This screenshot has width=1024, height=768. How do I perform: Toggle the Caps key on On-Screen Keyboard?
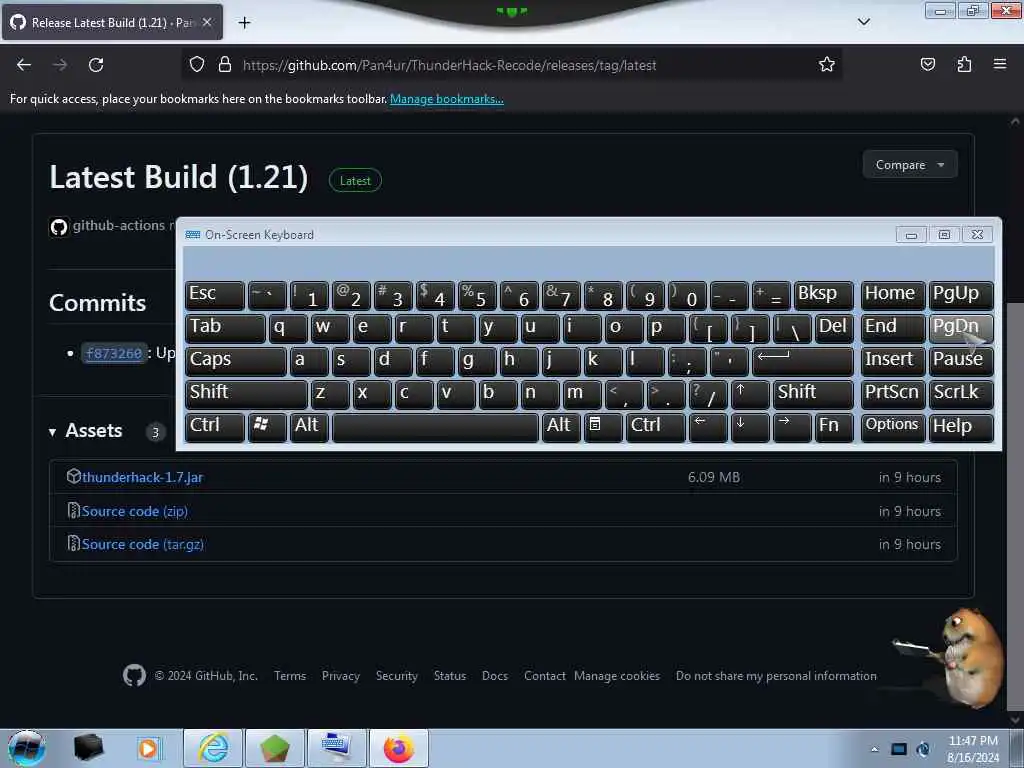click(x=236, y=360)
